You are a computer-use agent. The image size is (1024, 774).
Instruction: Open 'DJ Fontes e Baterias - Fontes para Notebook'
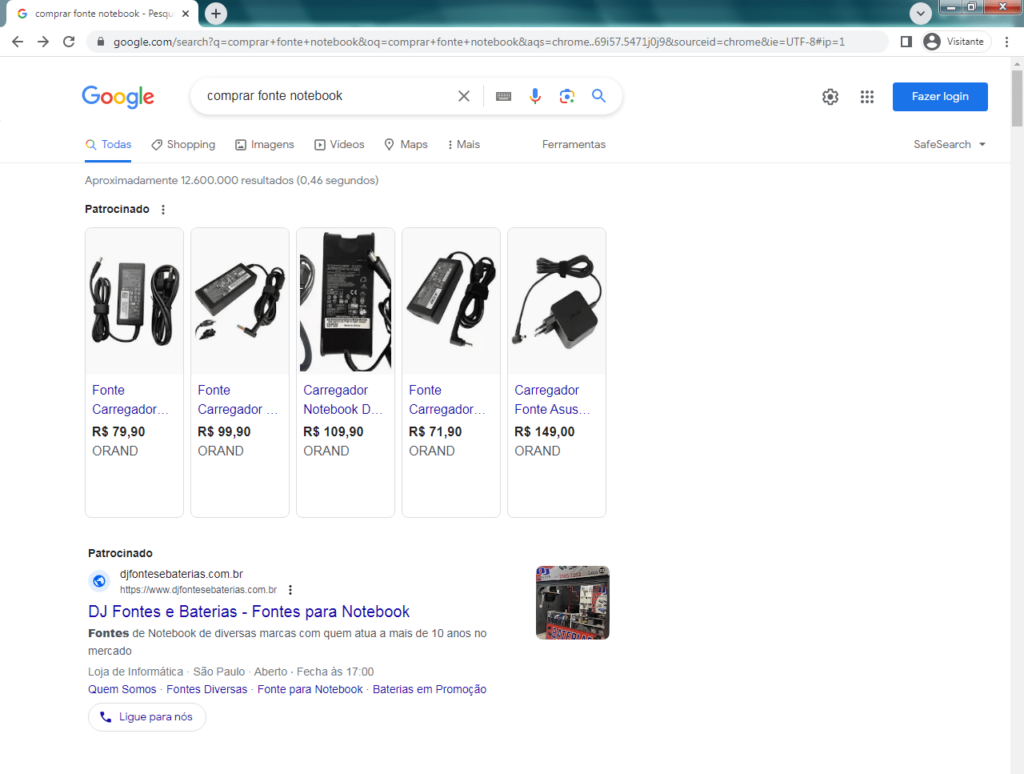pyautogui.click(x=249, y=611)
